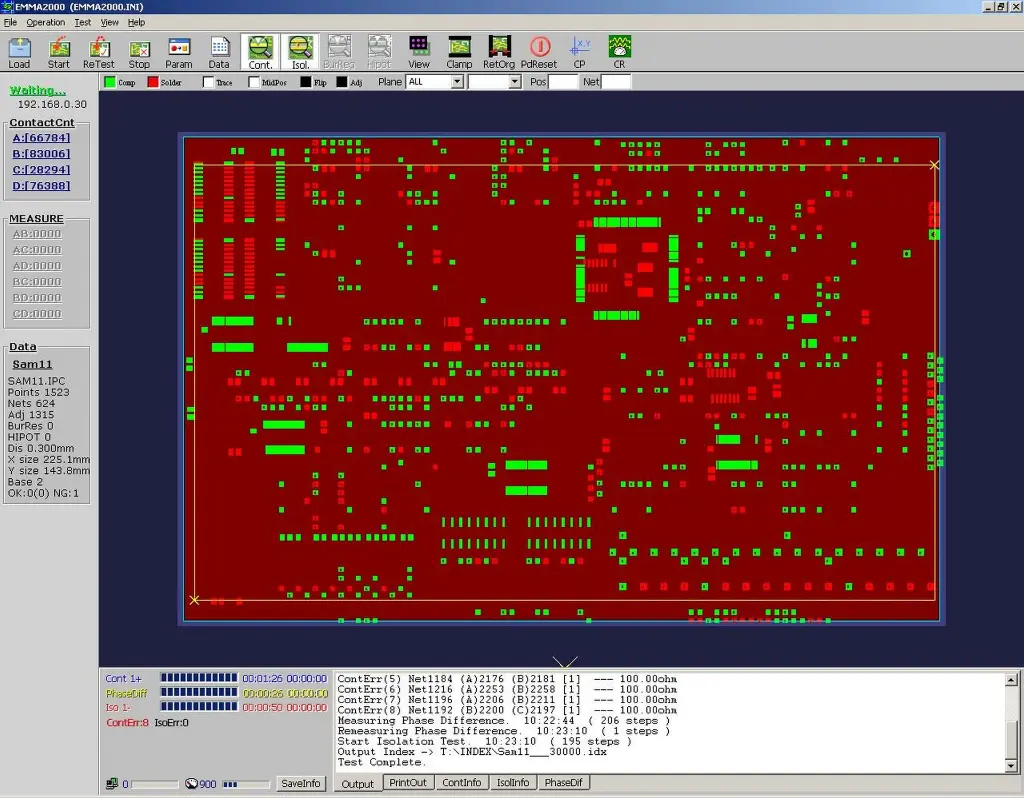
Task: Stop the test using the Stop icon
Action: click(139, 51)
